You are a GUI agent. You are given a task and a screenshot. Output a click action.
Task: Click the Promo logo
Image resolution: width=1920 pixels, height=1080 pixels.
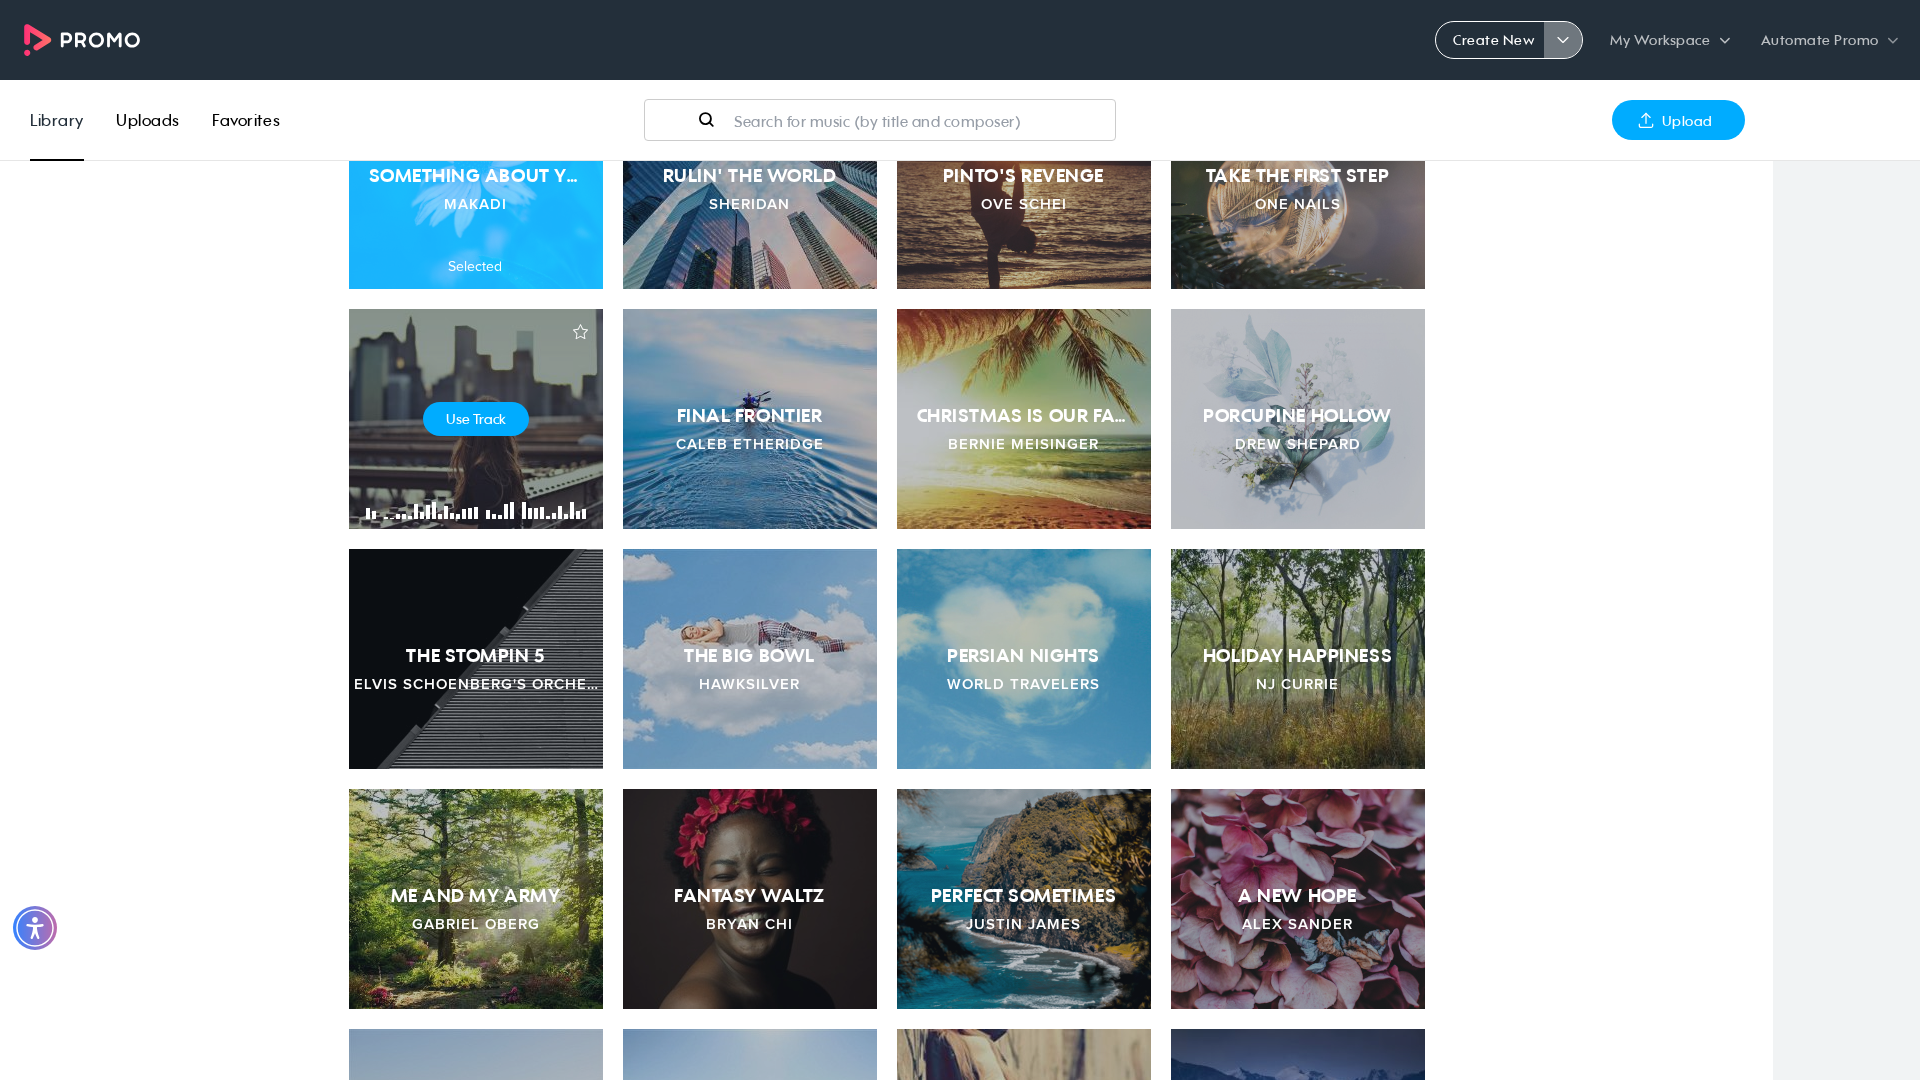pyautogui.click(x=82, y=40)
